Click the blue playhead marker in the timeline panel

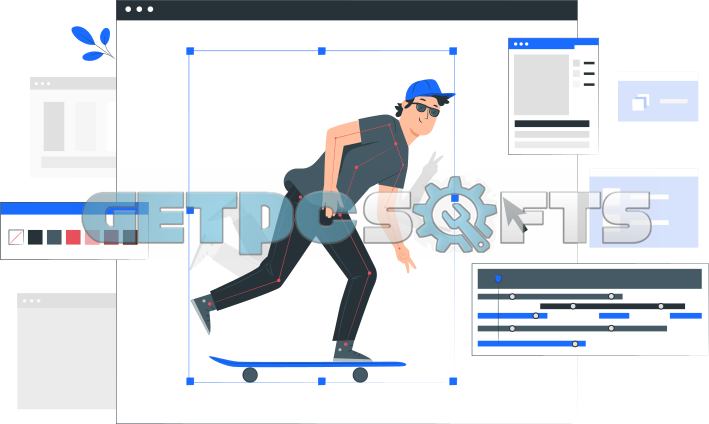pyautogui.click(x=498, y=278)
